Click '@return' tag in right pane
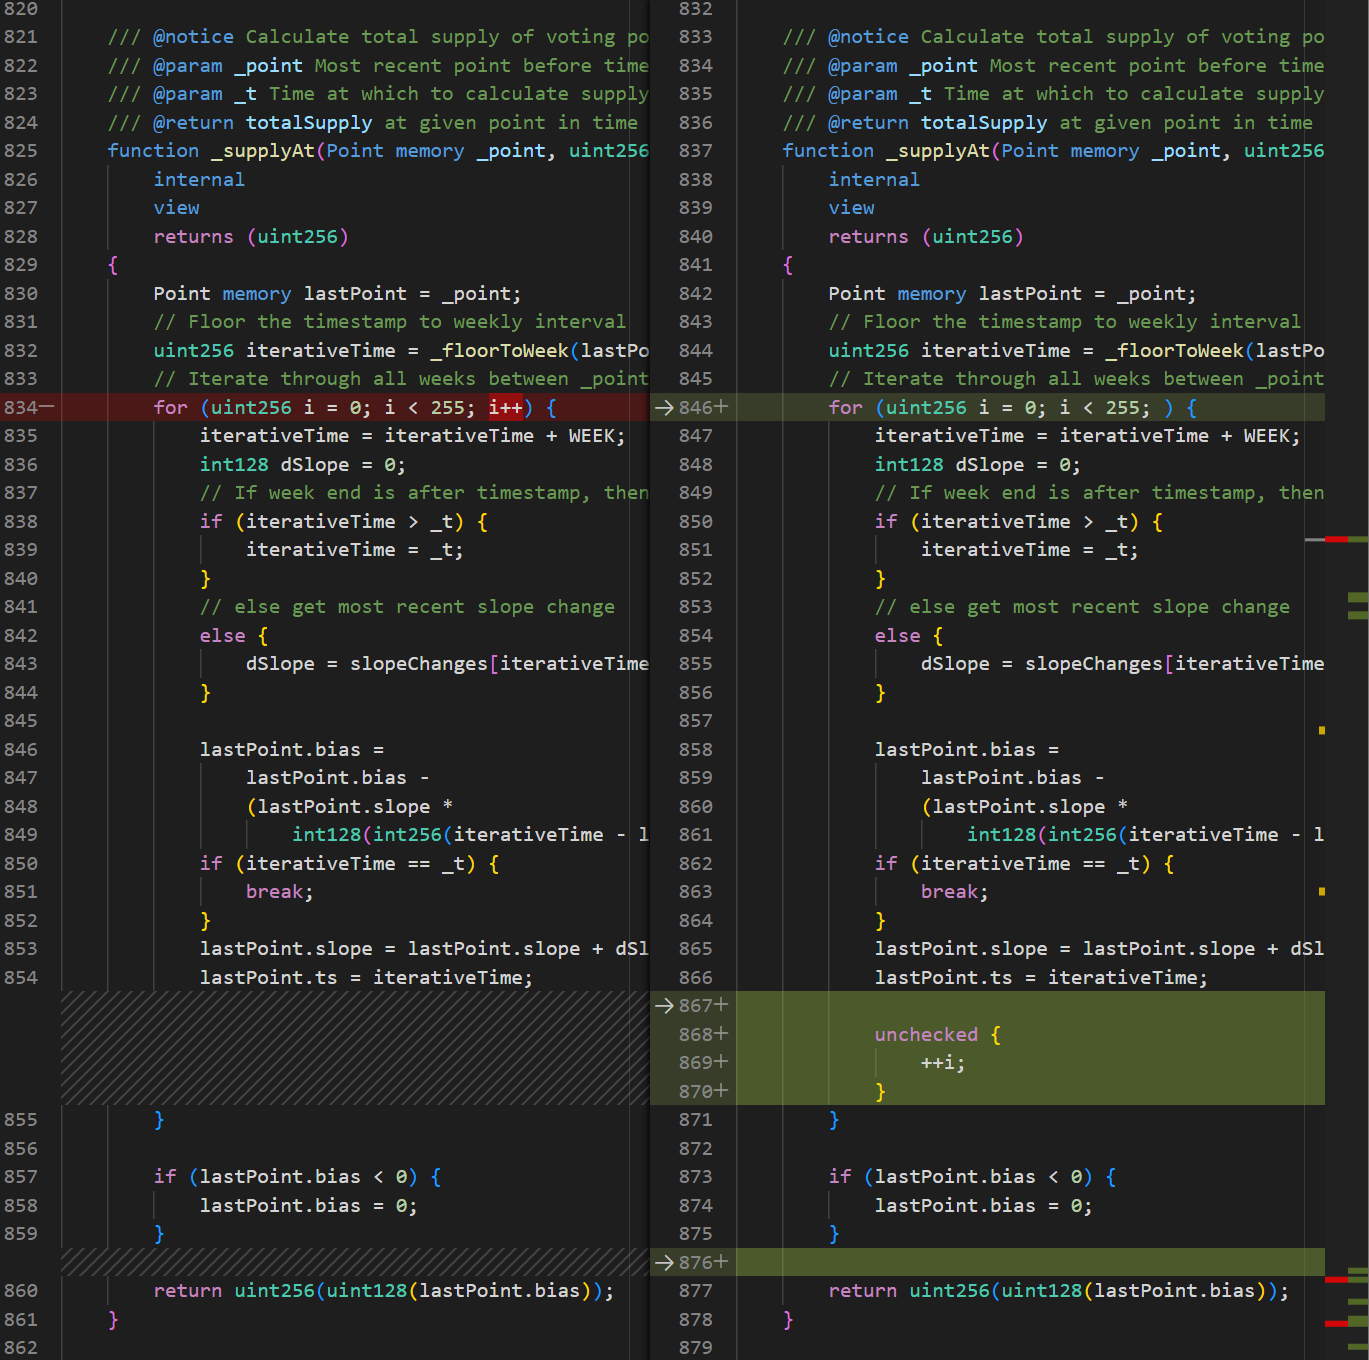 coord(868,122)
